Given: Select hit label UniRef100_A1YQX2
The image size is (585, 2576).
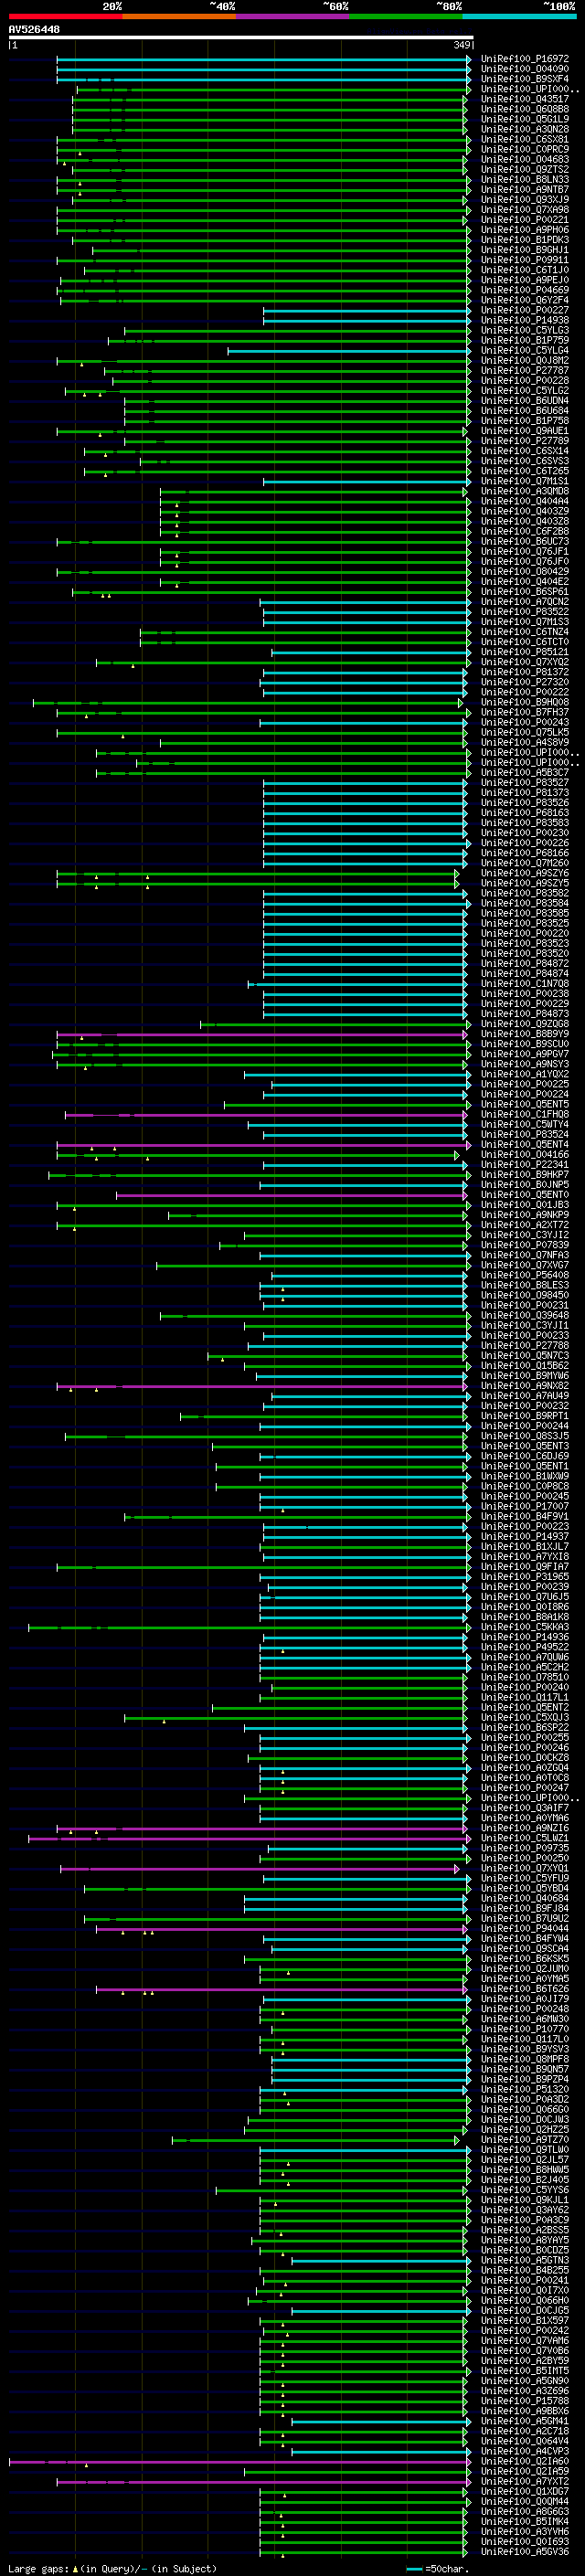Looking at the screenshot, I should (x=525, y=1074).
